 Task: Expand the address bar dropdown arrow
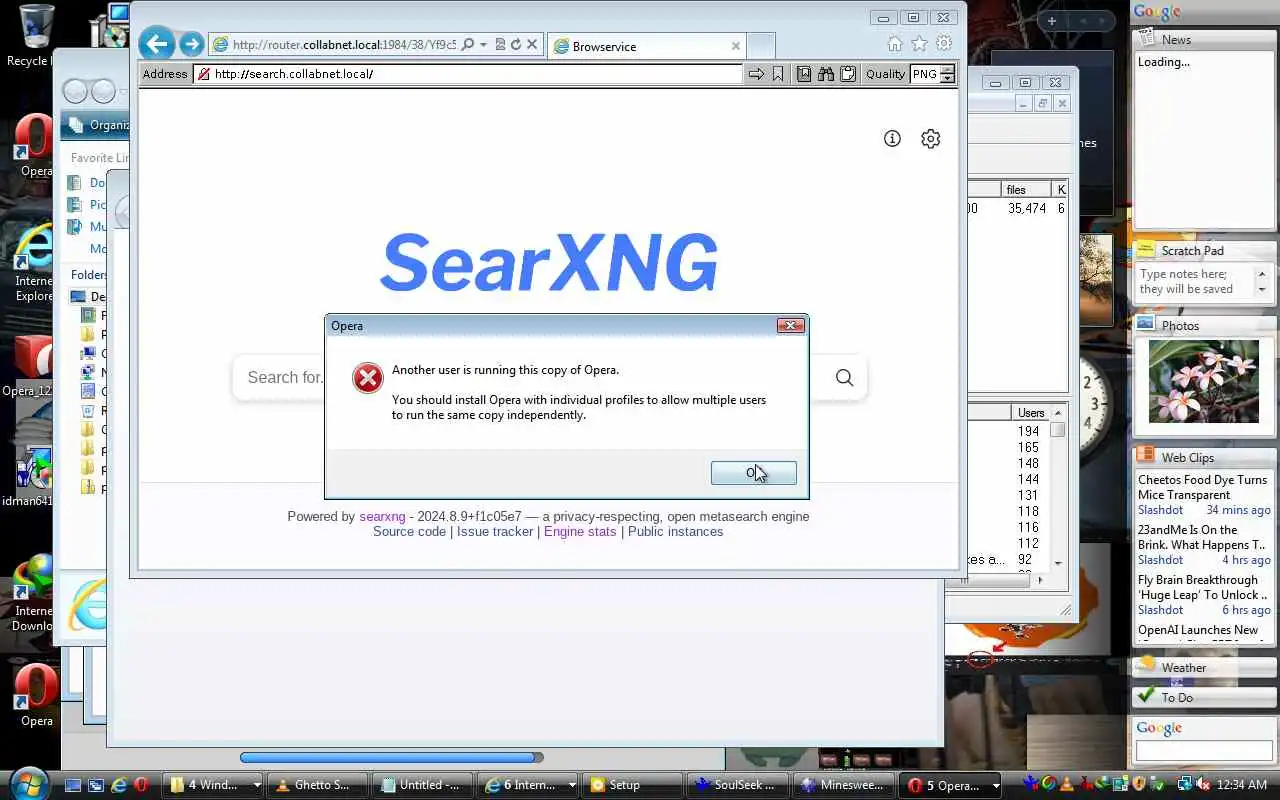[483, 45]
